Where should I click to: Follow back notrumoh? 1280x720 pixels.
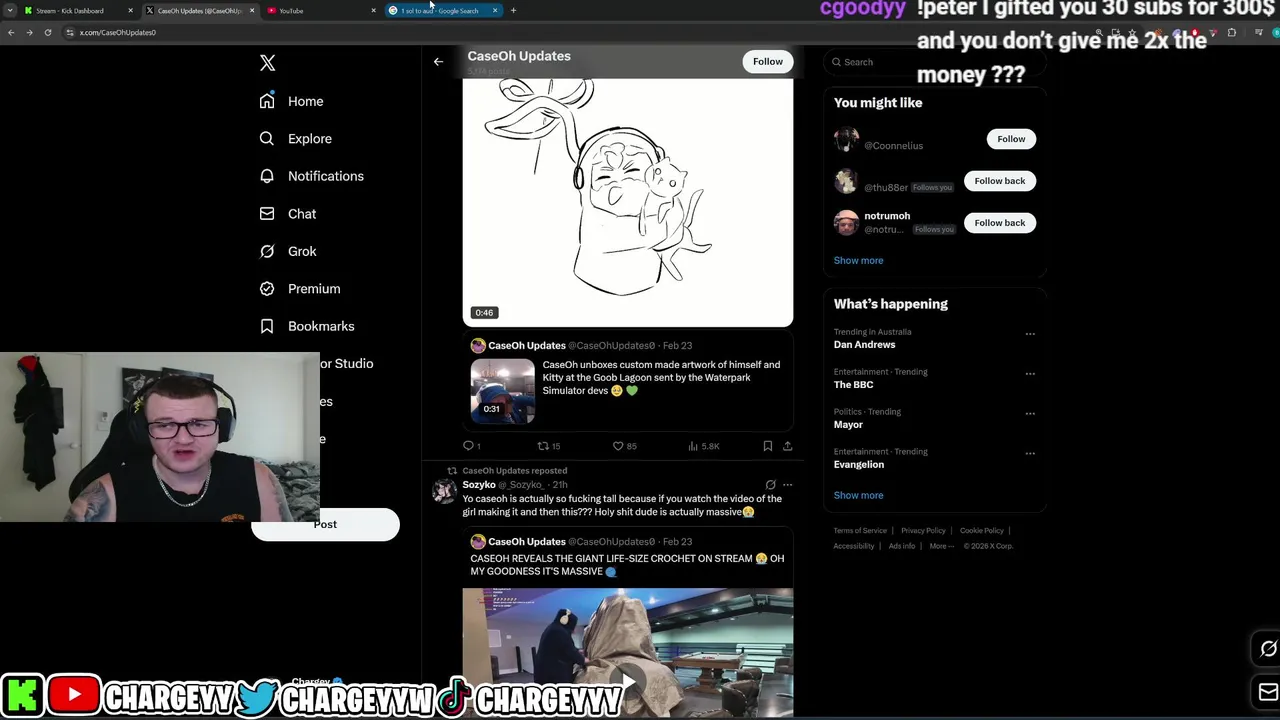[x=1000, y=223]
